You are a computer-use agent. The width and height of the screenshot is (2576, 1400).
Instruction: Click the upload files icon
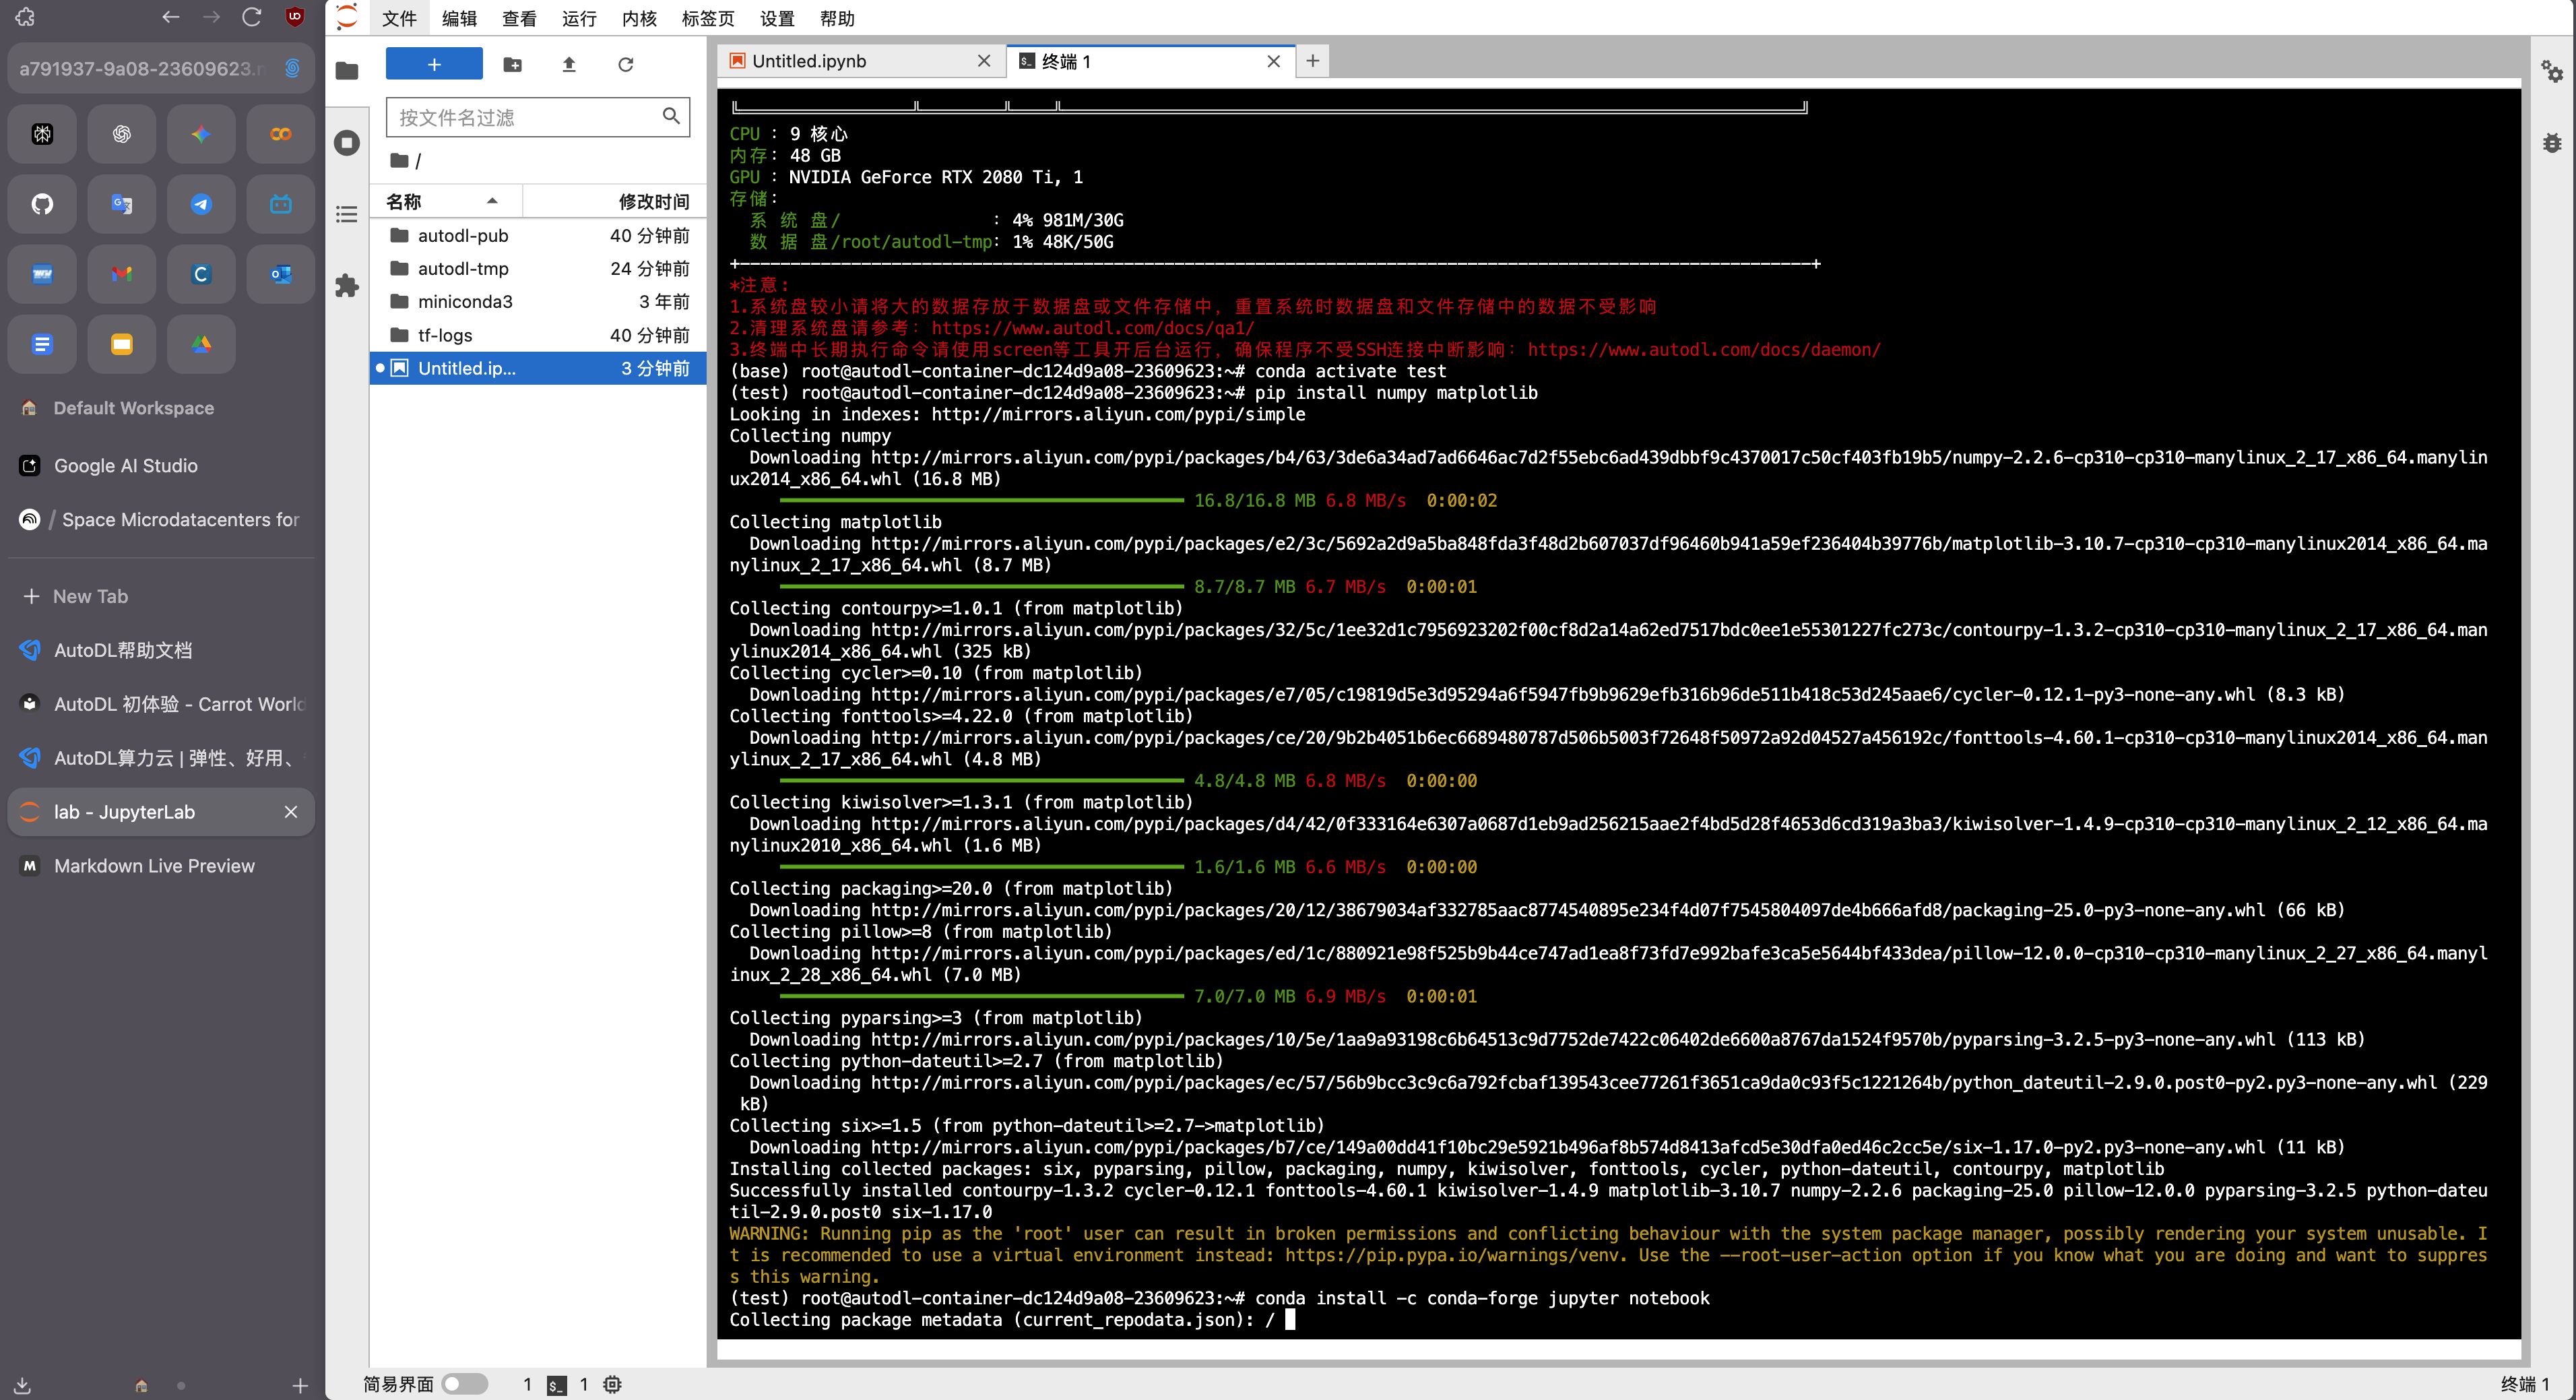tap(569, 64)
